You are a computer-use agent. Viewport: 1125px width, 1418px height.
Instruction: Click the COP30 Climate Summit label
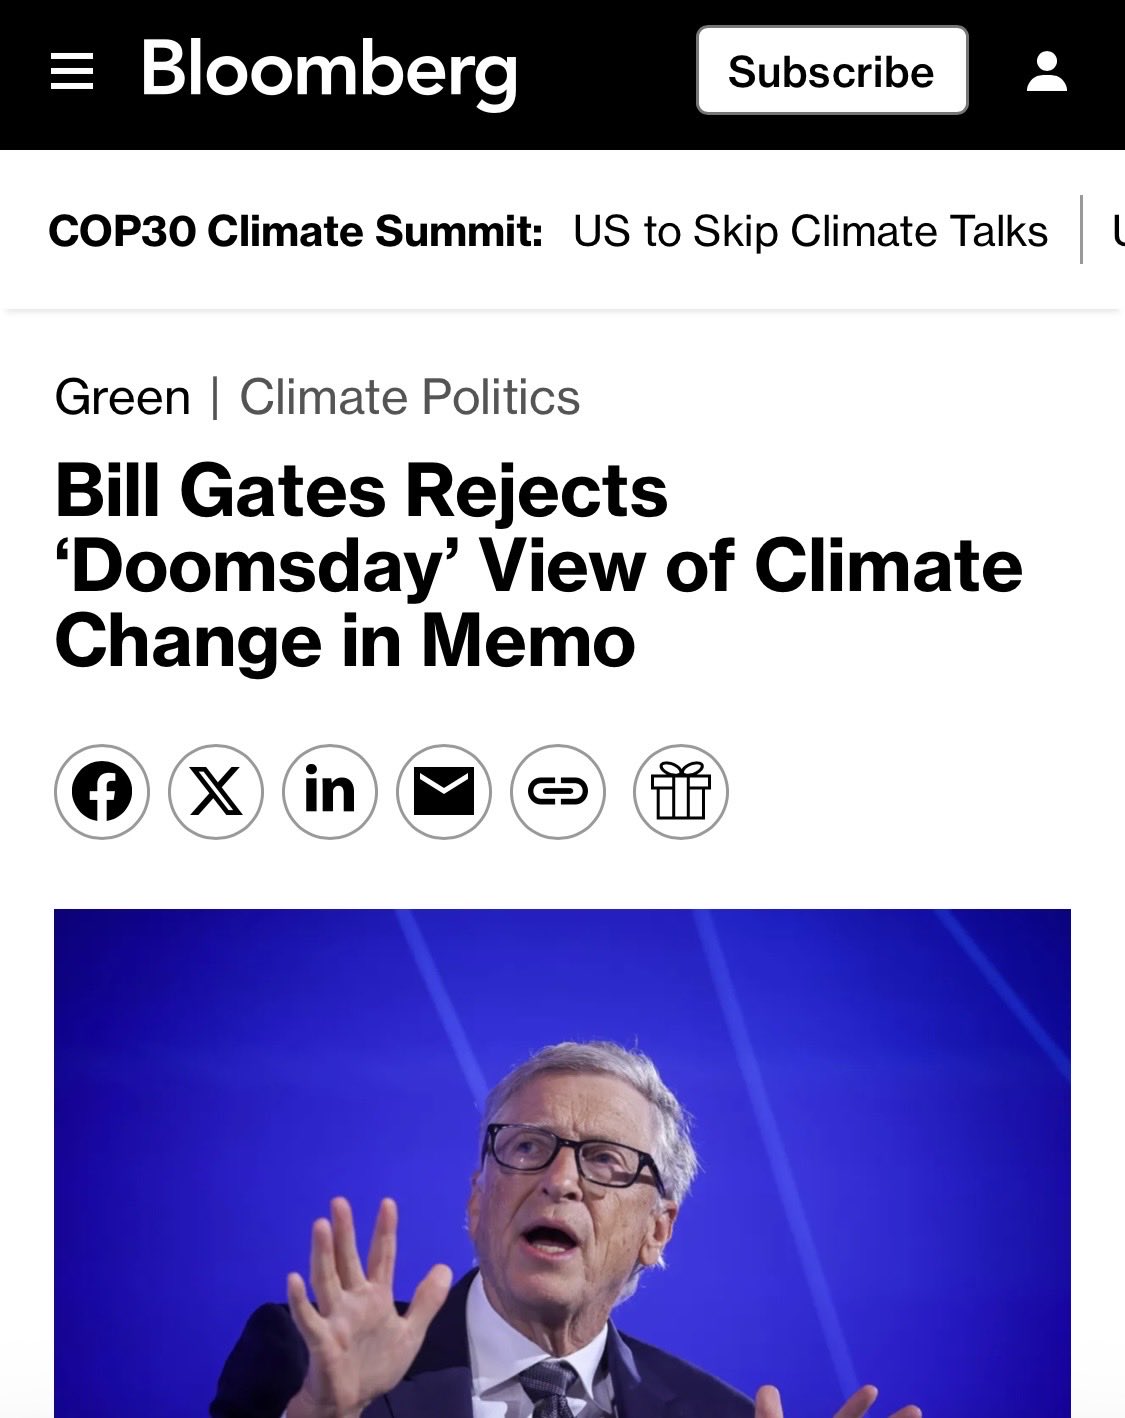pos(296,232)
